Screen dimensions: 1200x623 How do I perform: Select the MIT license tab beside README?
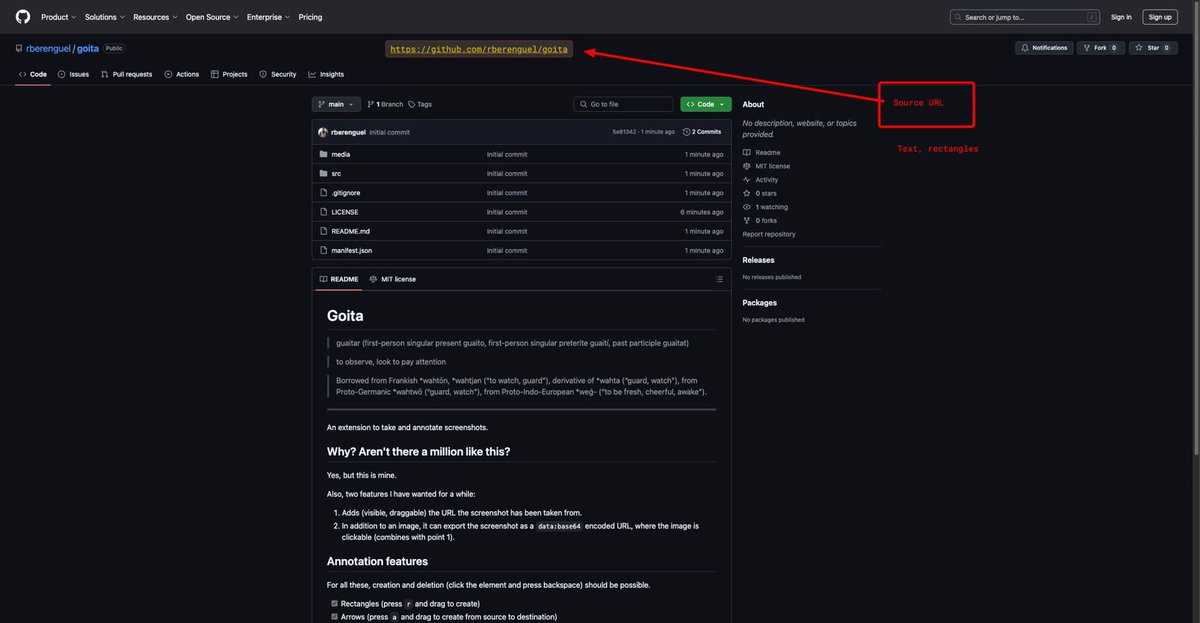coord(392,279)
